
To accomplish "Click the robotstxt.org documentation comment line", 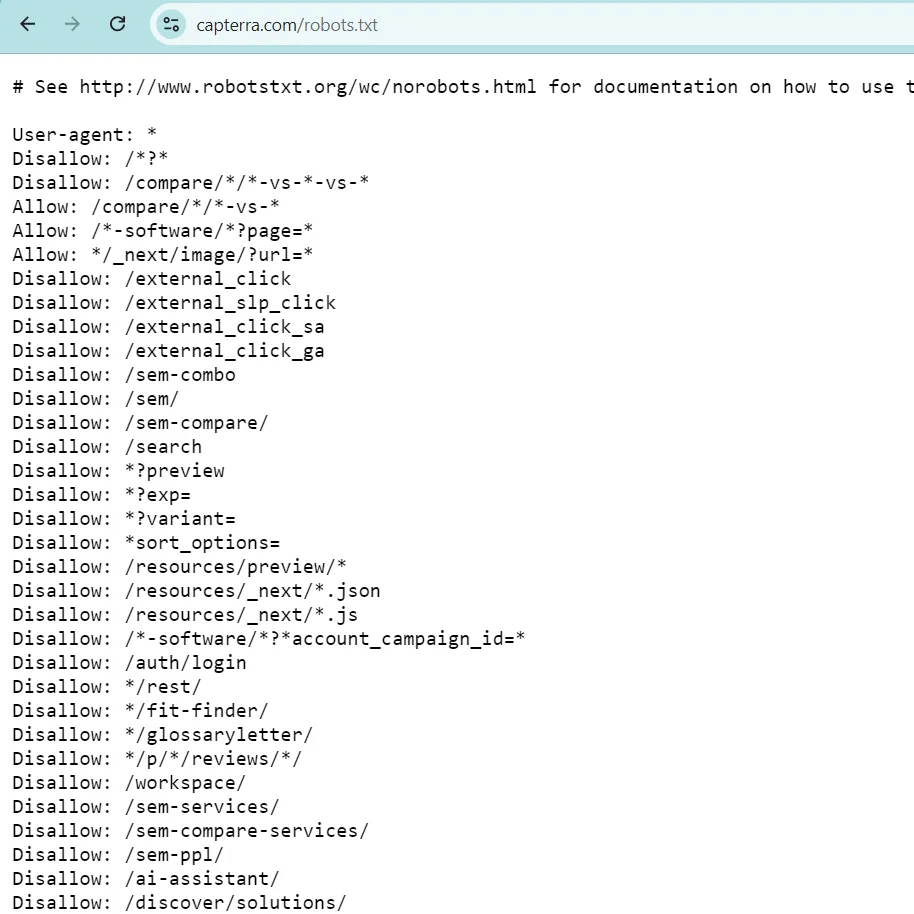I will tap(463, 87).
